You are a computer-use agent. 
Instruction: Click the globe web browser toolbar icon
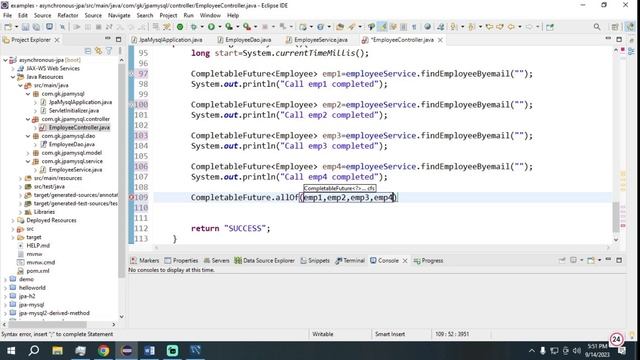[427, 27]
